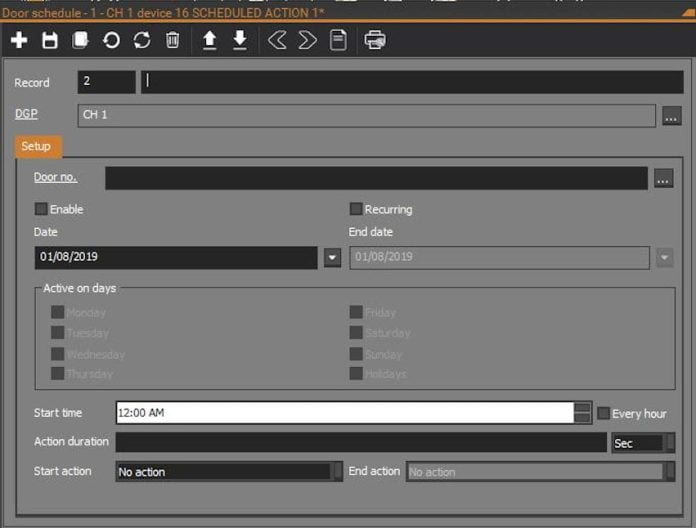Screen dimensions: 696x528
Task: Click the trash can delete icon
Action: point(173,41)
